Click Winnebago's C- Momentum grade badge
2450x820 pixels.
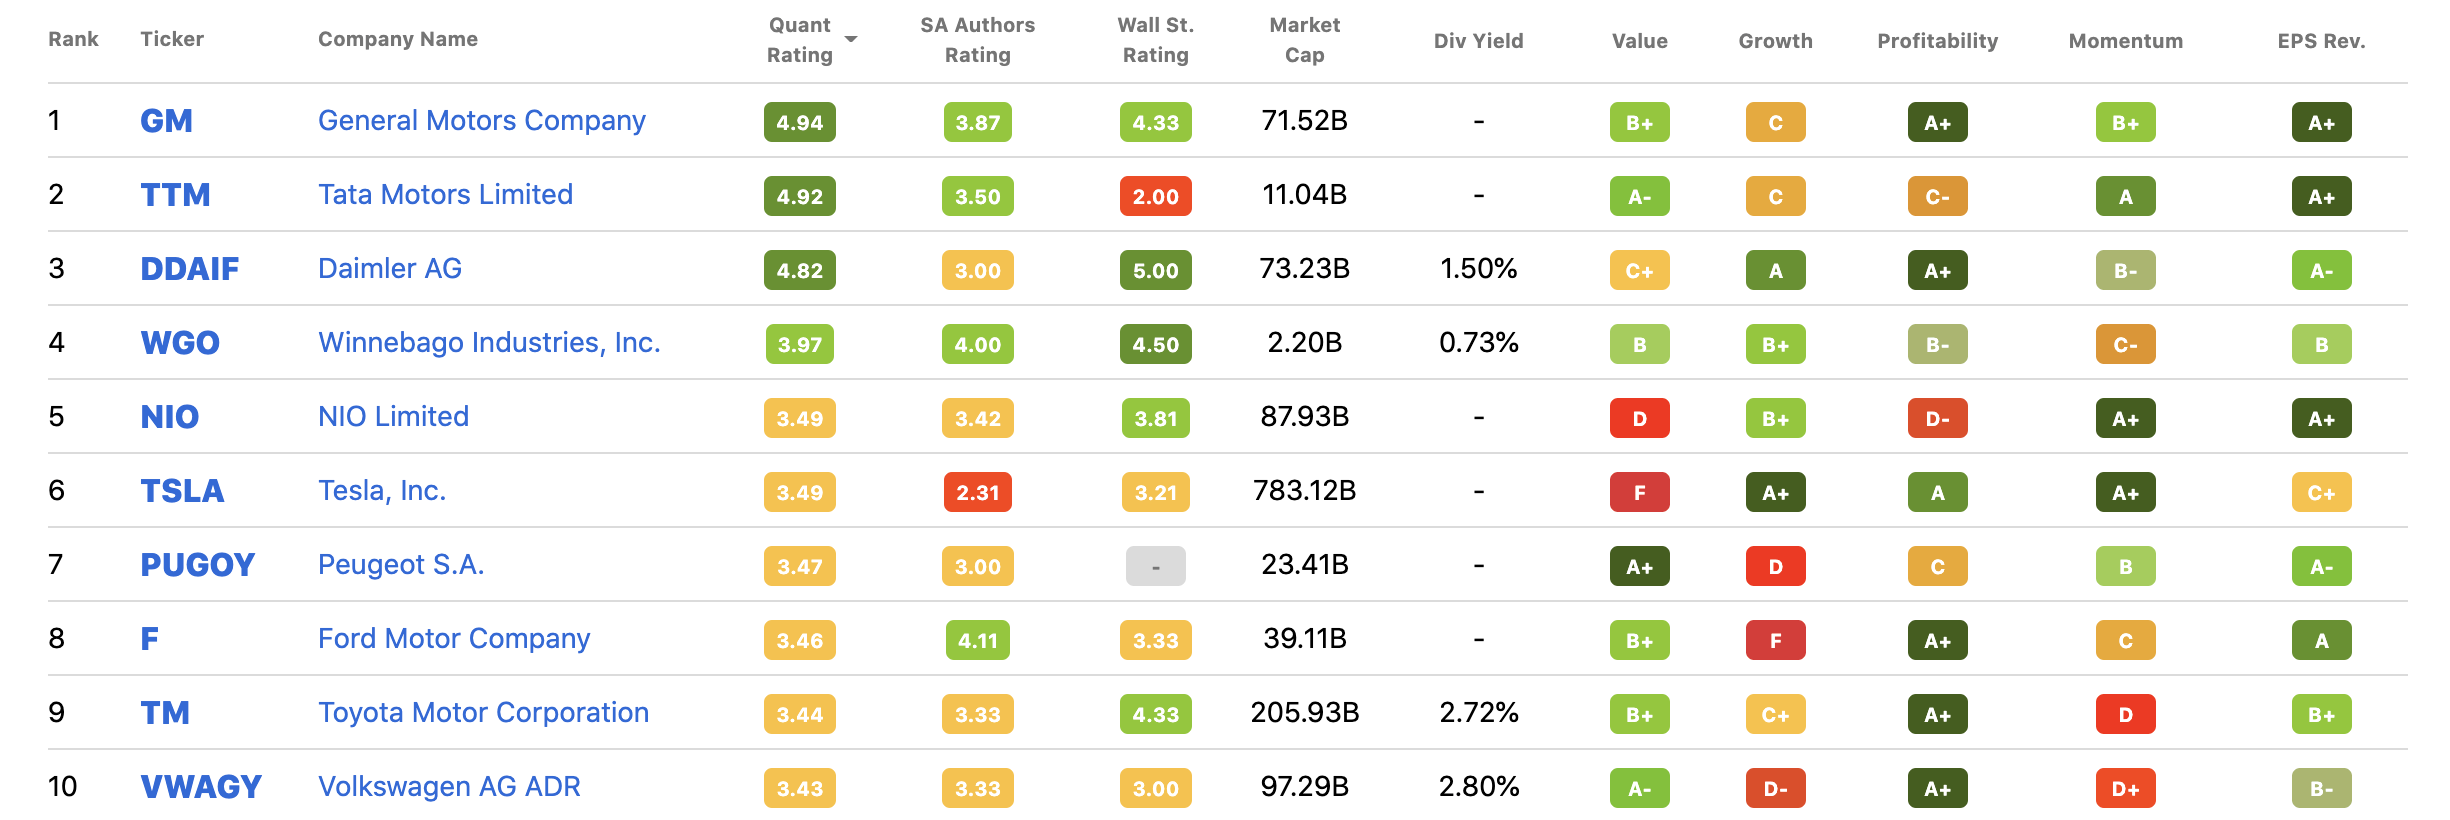2125,345
